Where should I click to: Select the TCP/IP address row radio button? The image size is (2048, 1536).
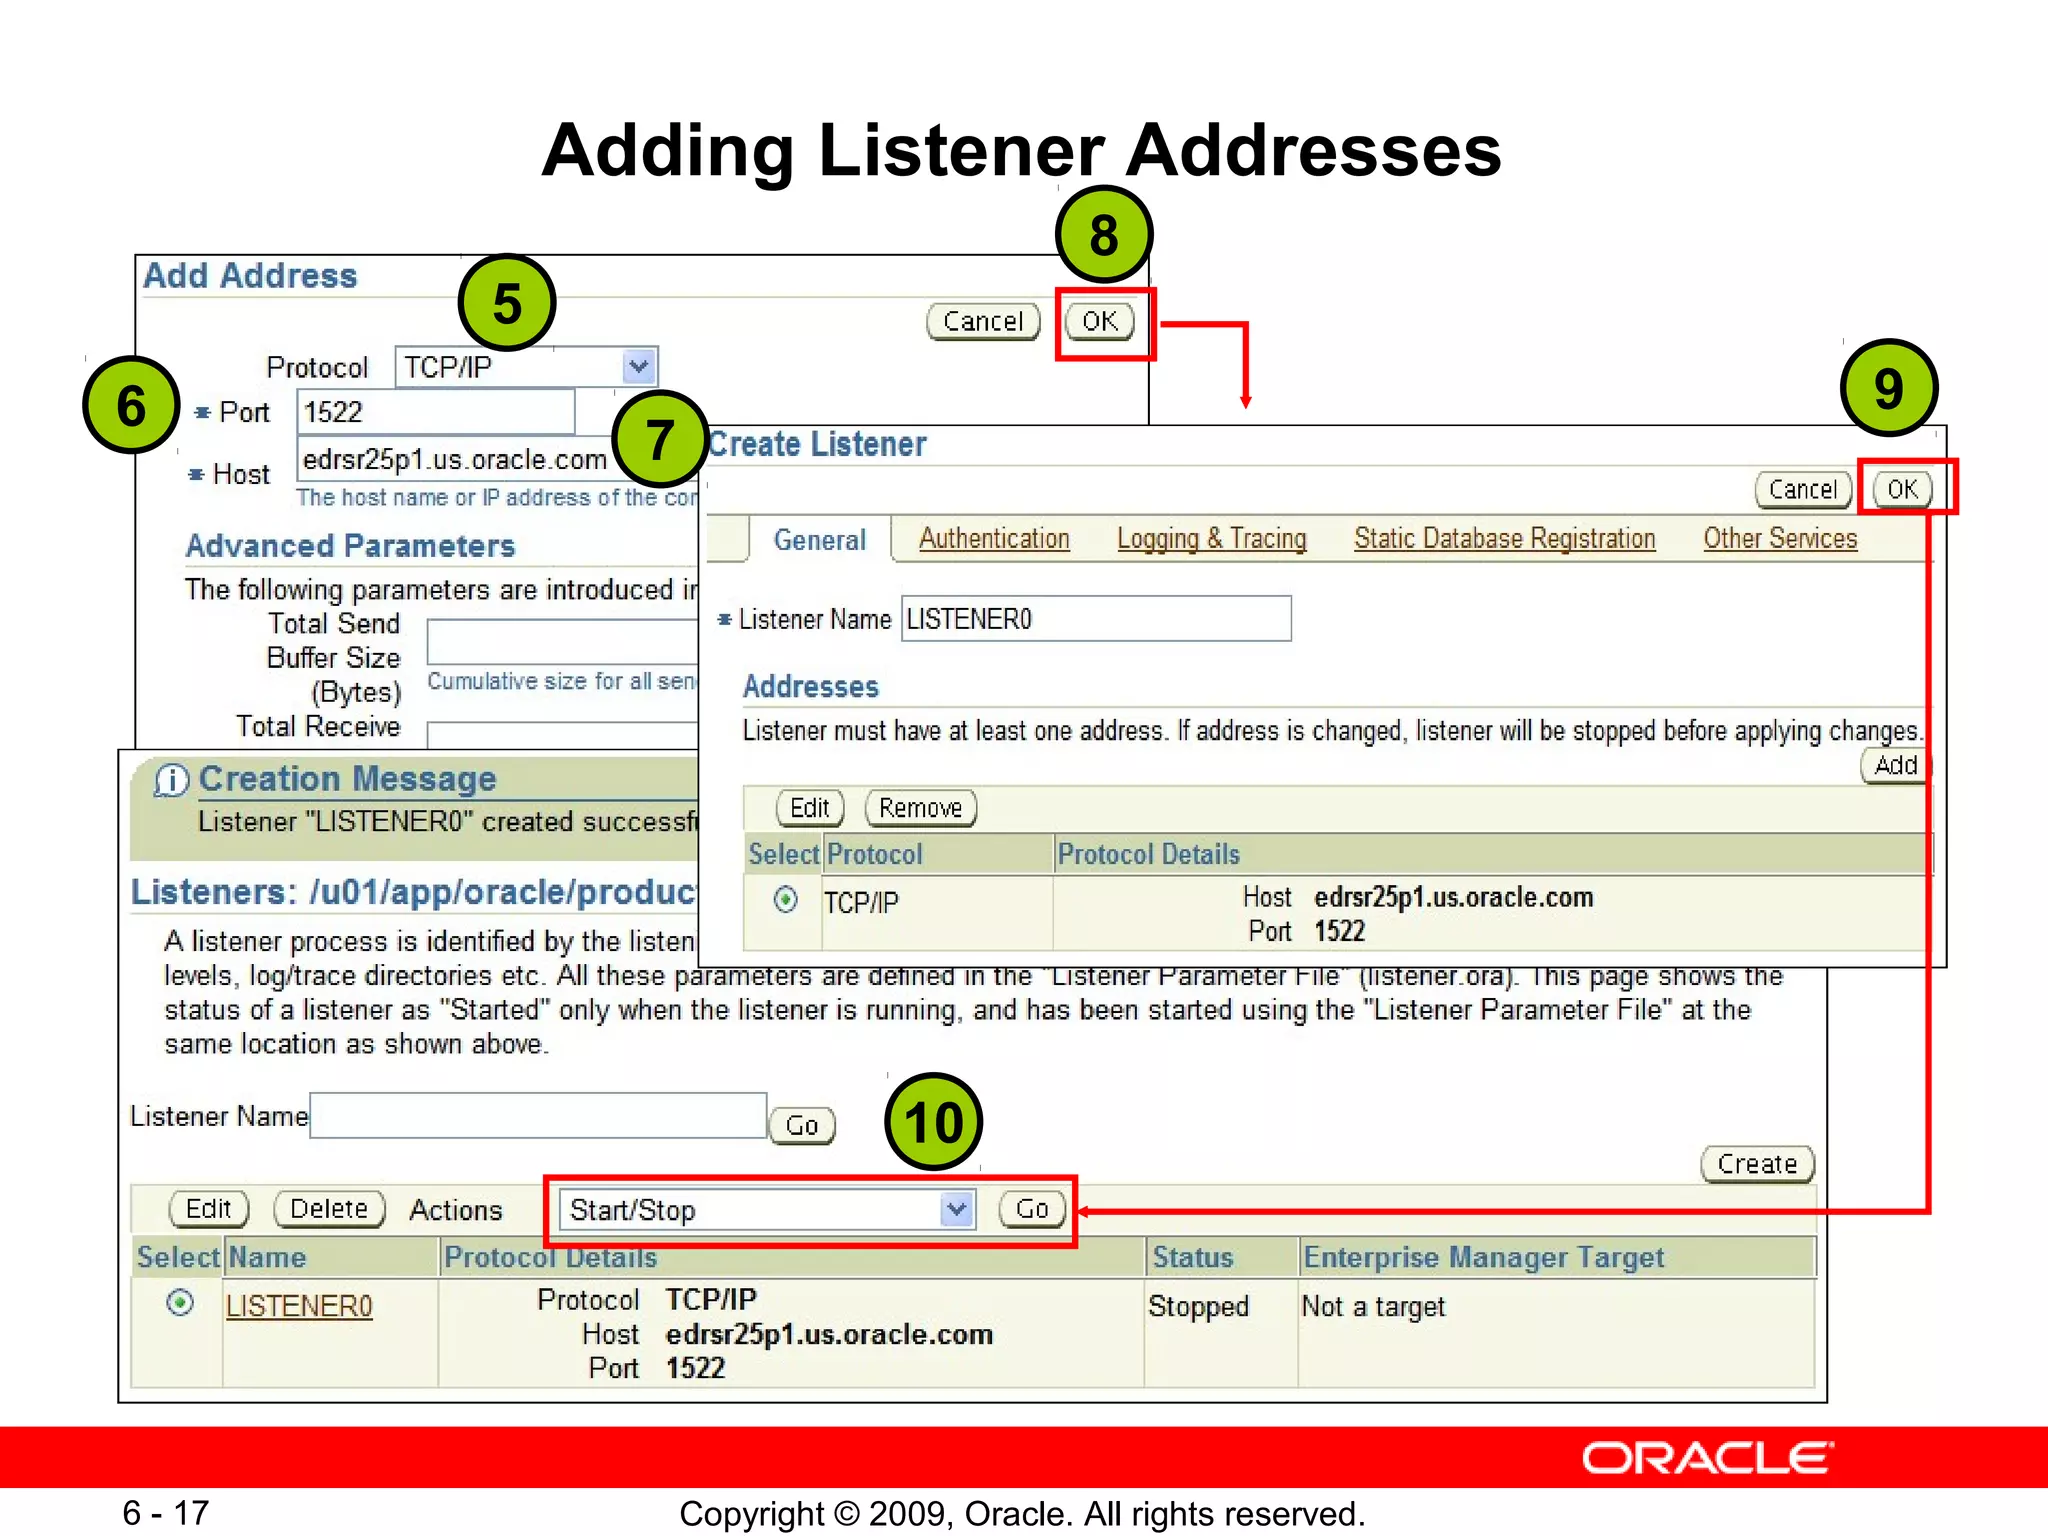click(x=786, y=900)
